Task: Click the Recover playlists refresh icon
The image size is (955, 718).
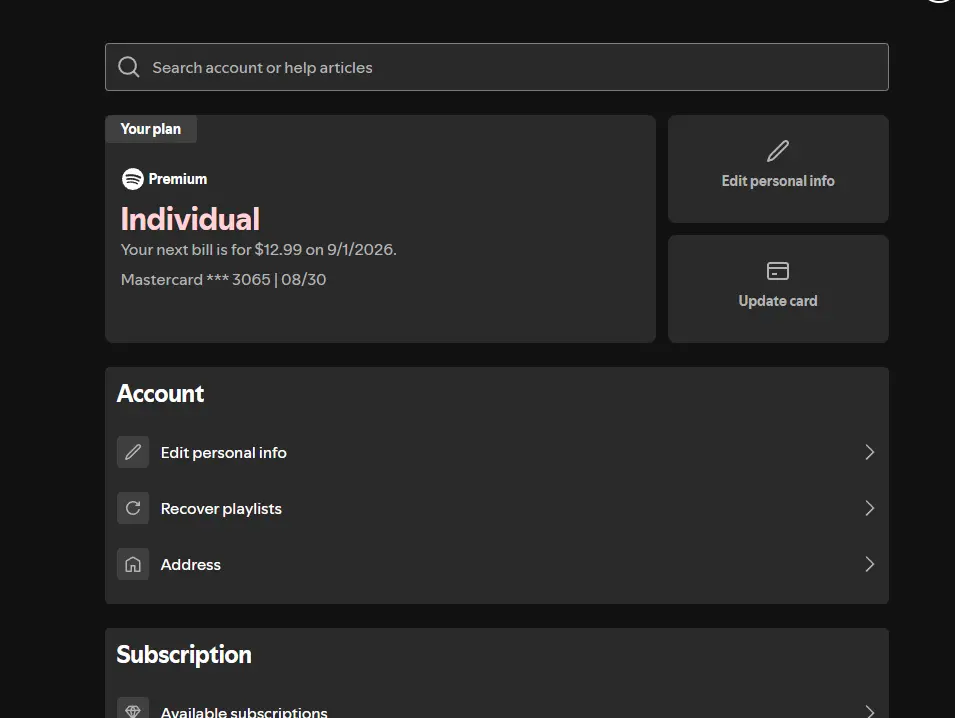Action: tap(133, 508)
